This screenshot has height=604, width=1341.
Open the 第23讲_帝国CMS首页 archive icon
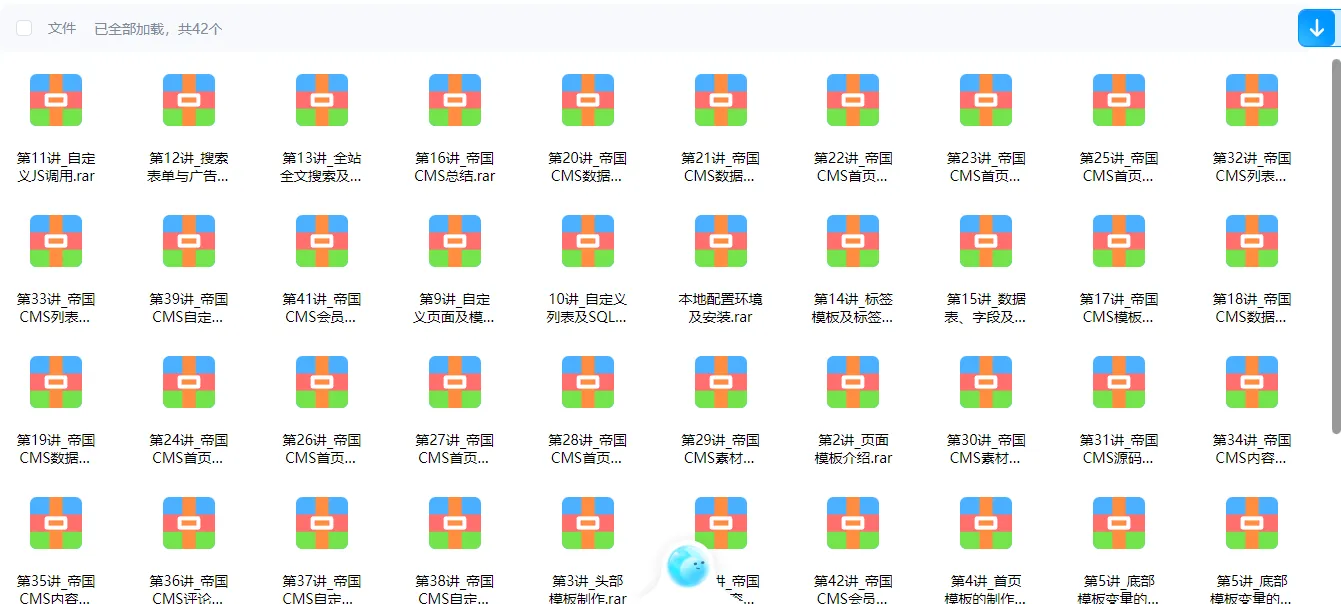(x=985, y=99)
